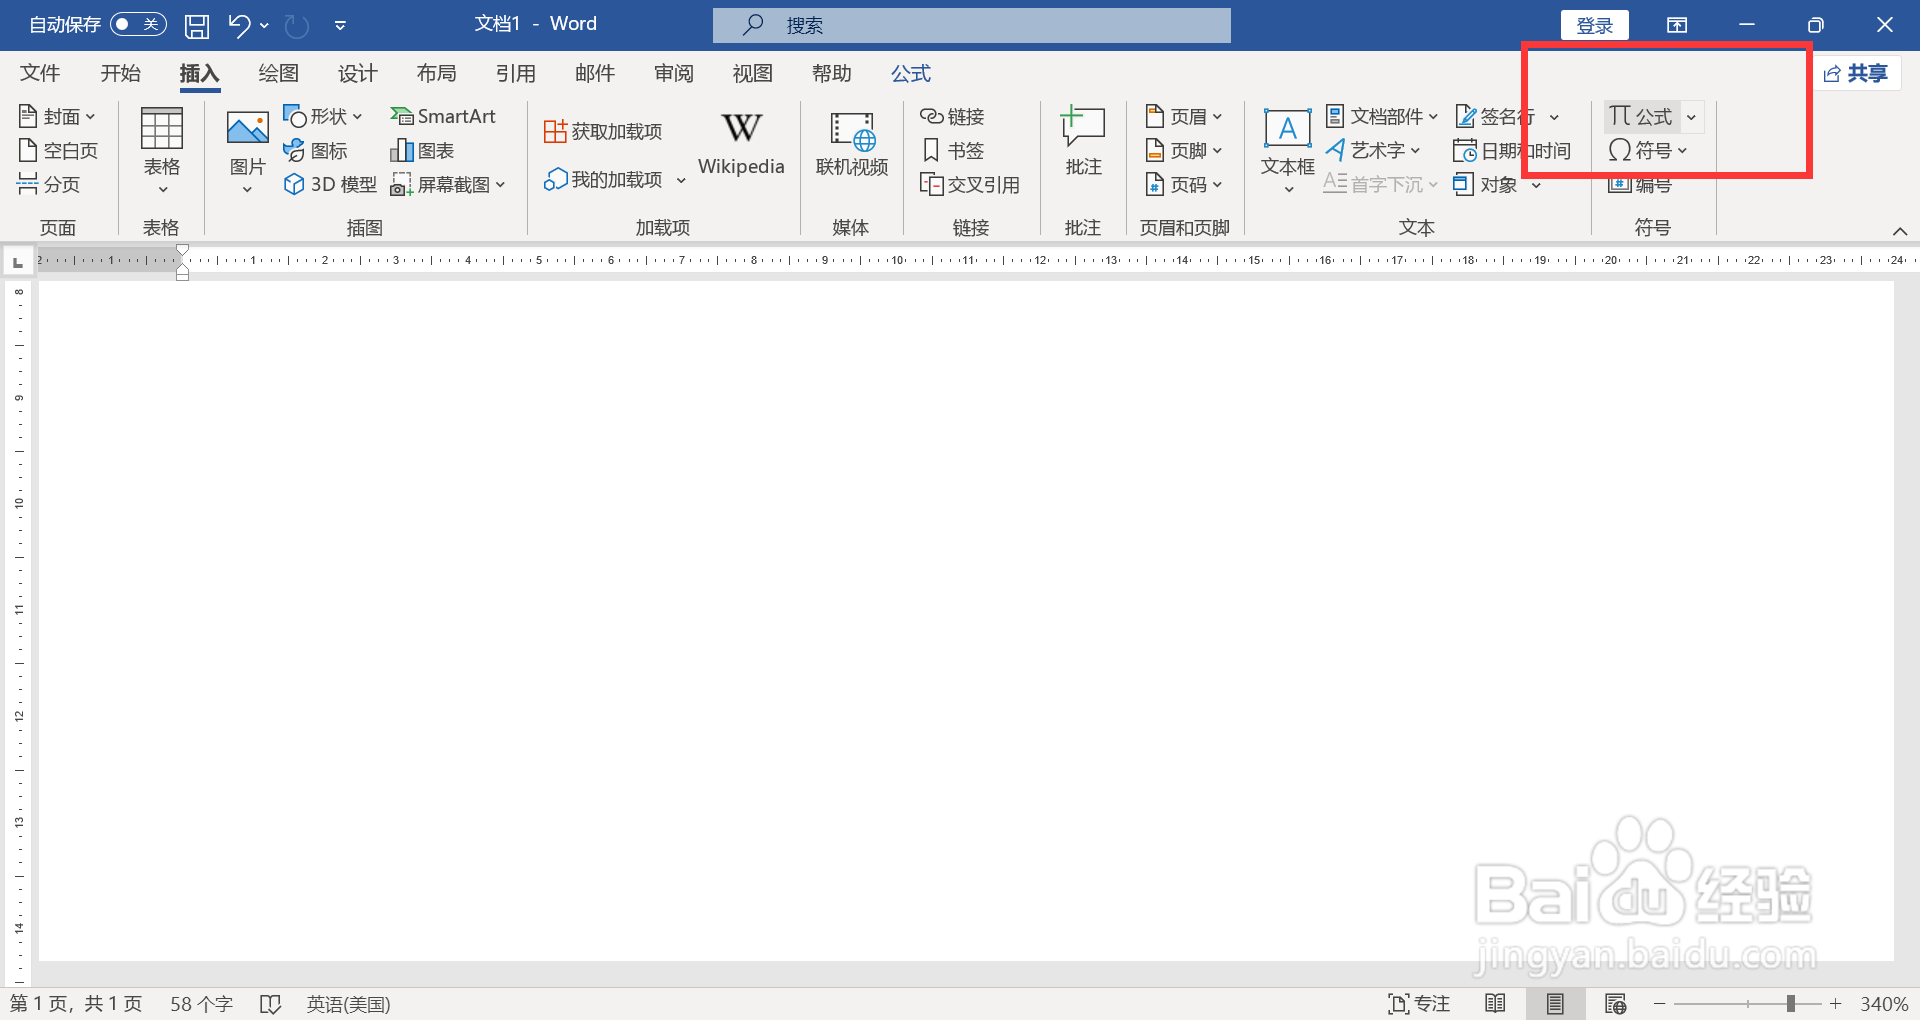Click the Undo arrow icon
Screen dimensions: 1920x1020
click(238, 25)
